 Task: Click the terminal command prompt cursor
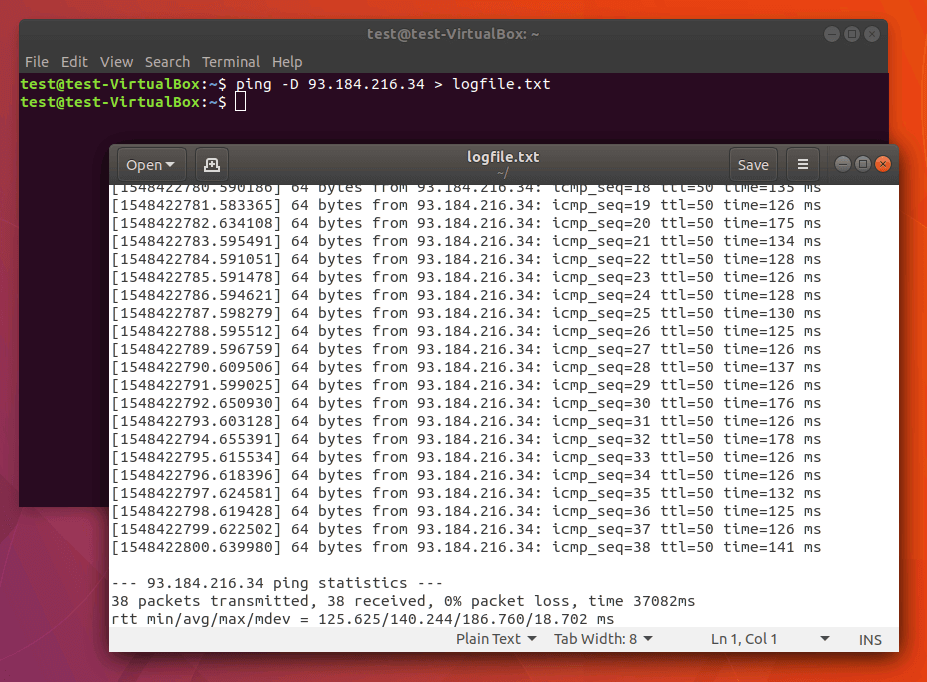240,102
